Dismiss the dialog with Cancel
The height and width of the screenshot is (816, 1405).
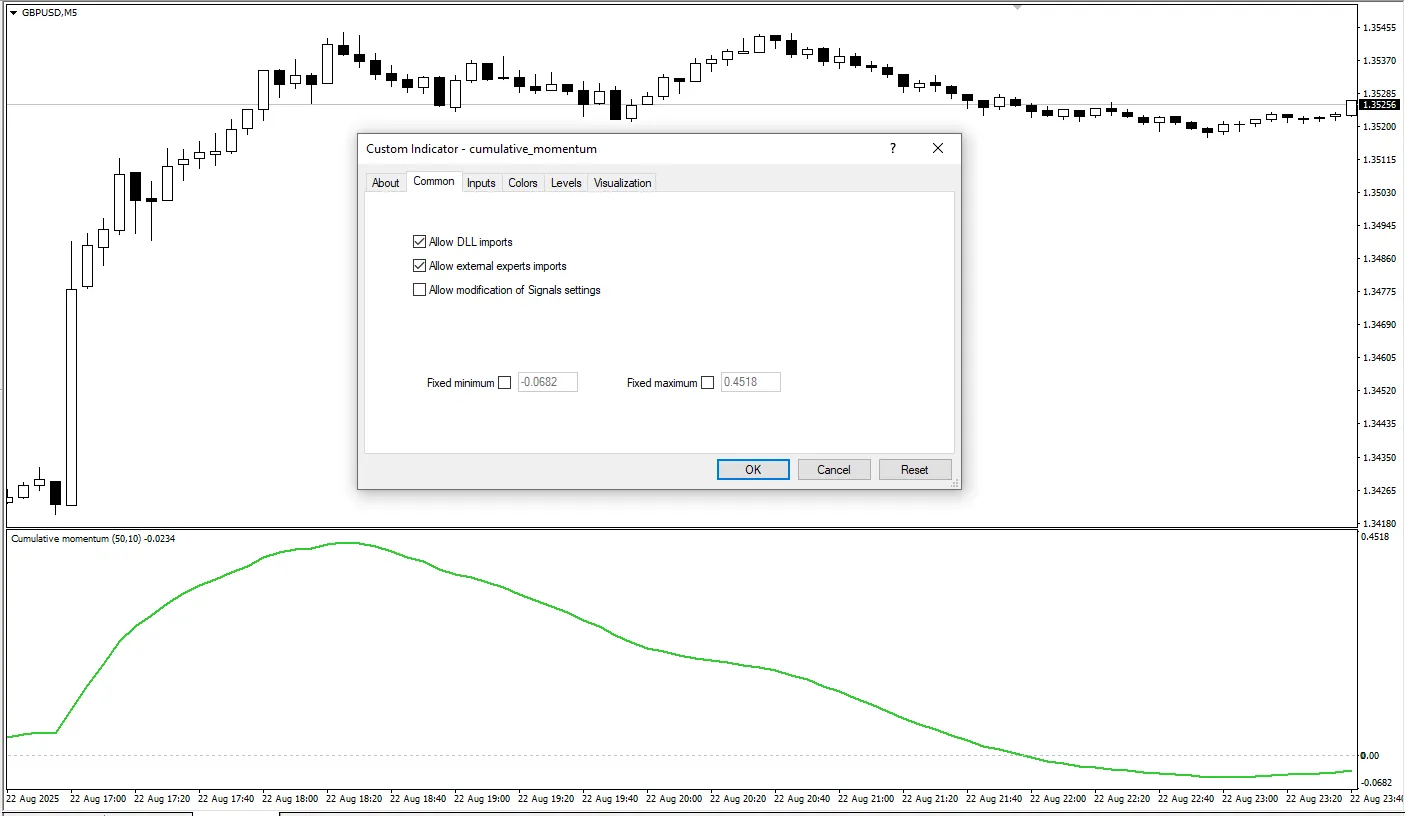834,469
